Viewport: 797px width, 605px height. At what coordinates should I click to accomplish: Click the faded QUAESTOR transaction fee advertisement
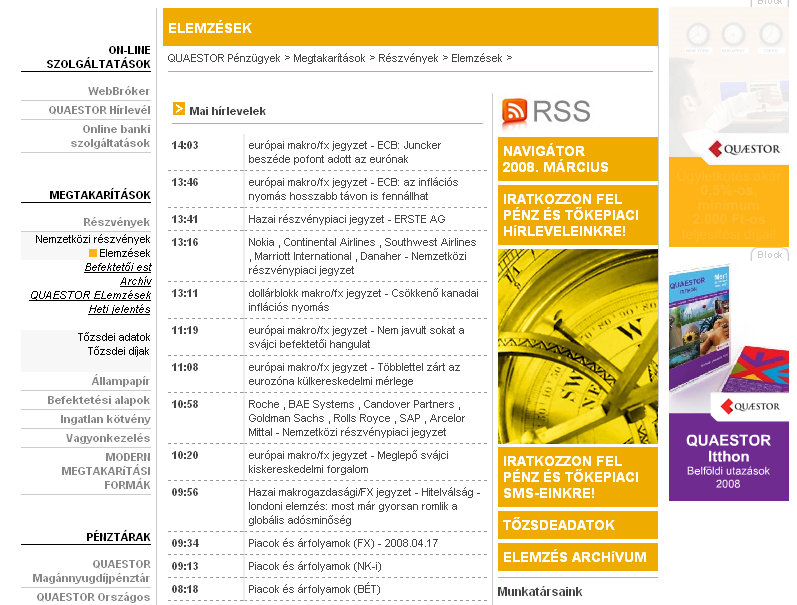click(729, 128)
